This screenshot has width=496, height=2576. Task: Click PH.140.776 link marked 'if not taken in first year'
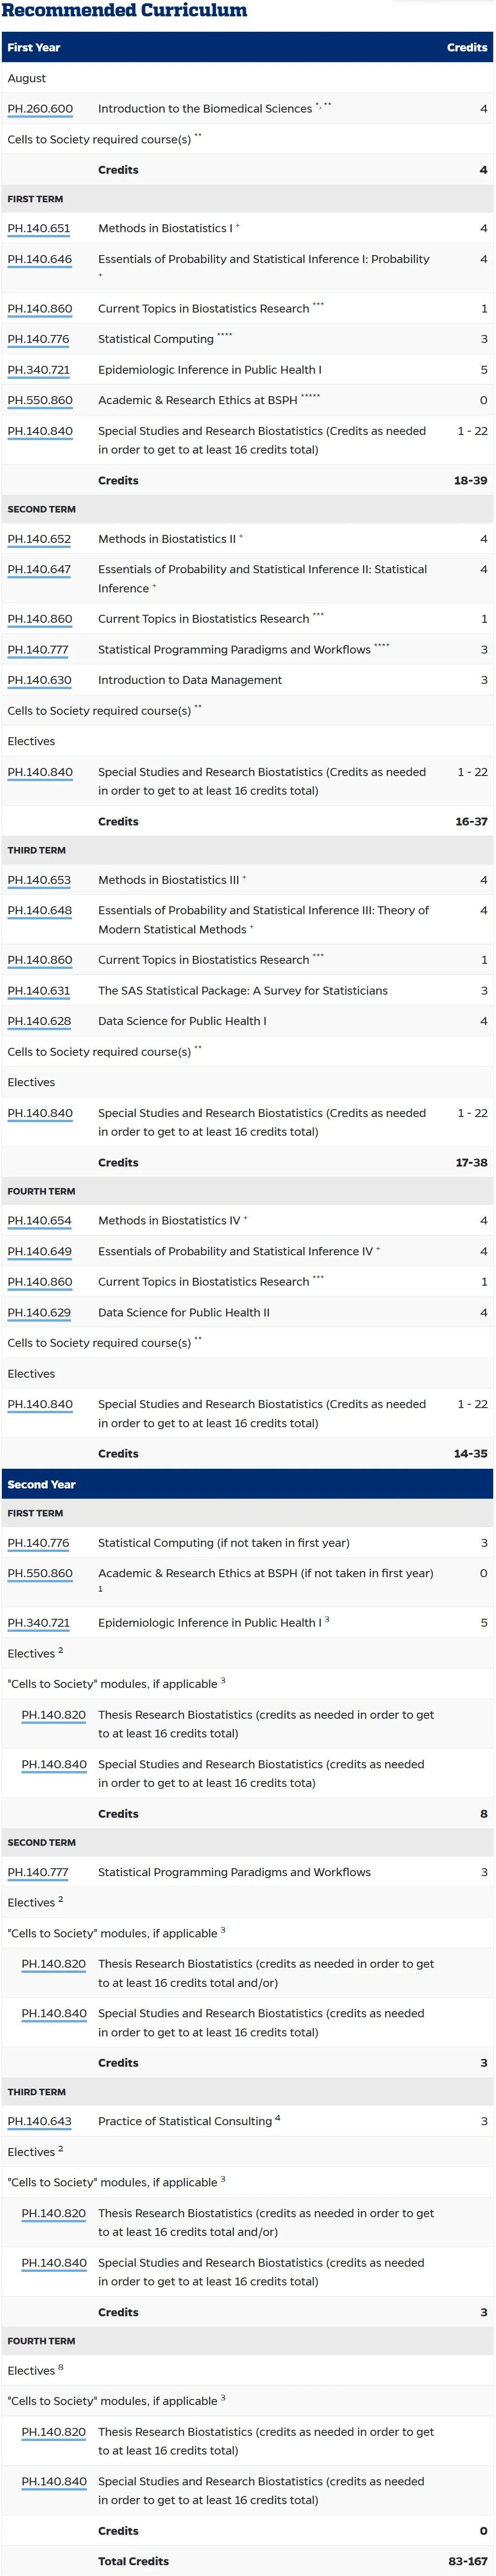(x=38, y=1543)
